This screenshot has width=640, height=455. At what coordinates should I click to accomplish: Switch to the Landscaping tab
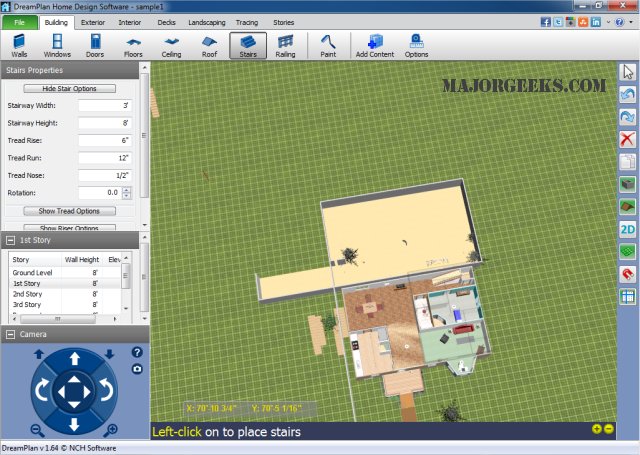tap(207, 22)
